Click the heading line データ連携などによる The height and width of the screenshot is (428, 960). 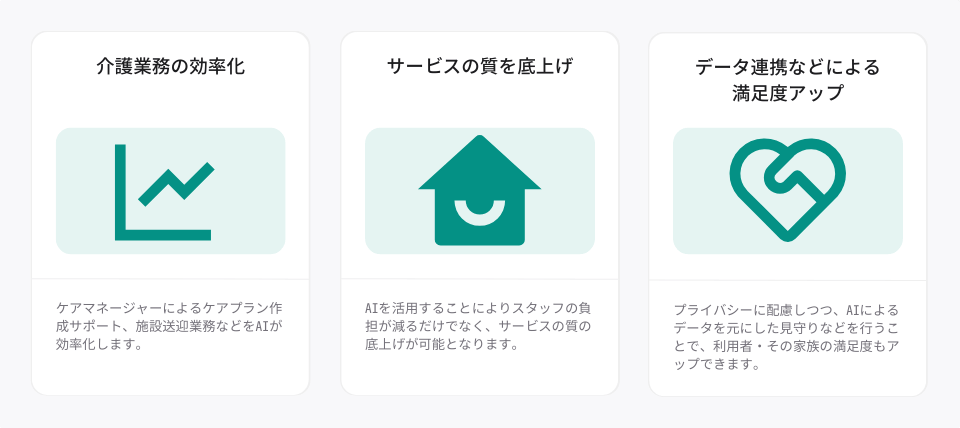click(x=787, y=67)
